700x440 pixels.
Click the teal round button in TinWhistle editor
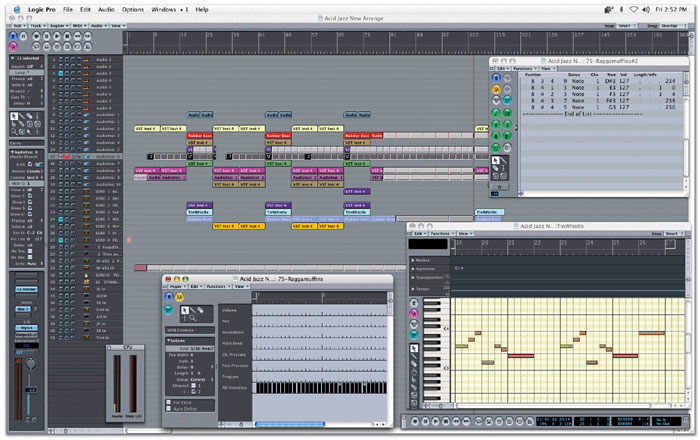coord(414,335)
